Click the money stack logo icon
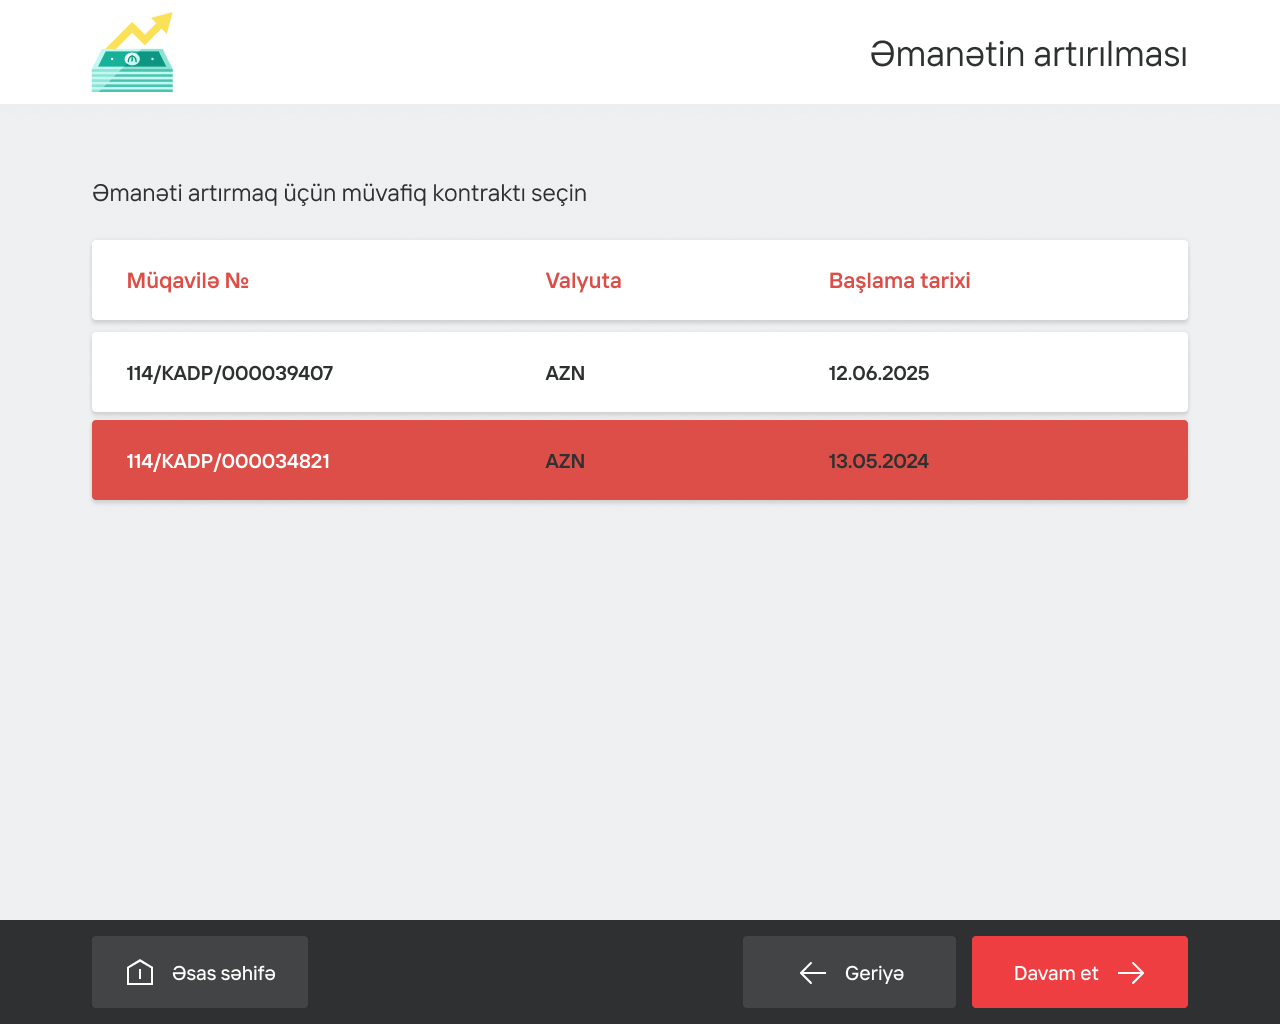 click(132, 52)
